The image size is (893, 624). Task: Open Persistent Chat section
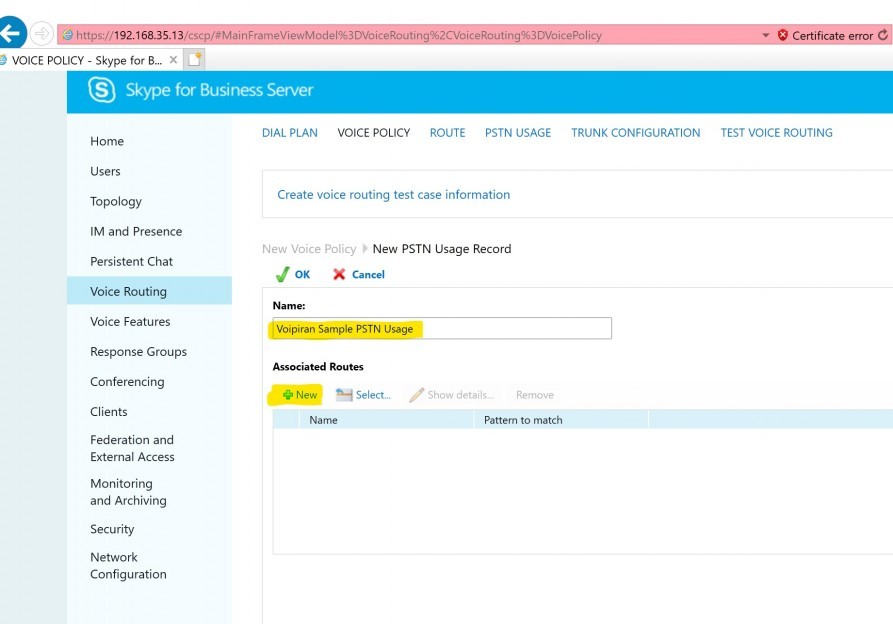[x=132, y=262]
